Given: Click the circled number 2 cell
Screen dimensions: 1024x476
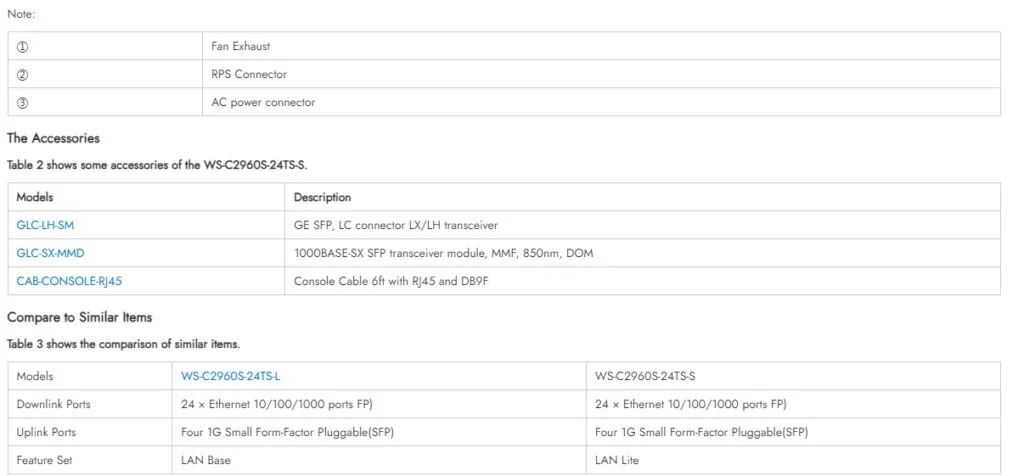Looking at the screenshot, I should pyautogui.click(x=24, y=74).
